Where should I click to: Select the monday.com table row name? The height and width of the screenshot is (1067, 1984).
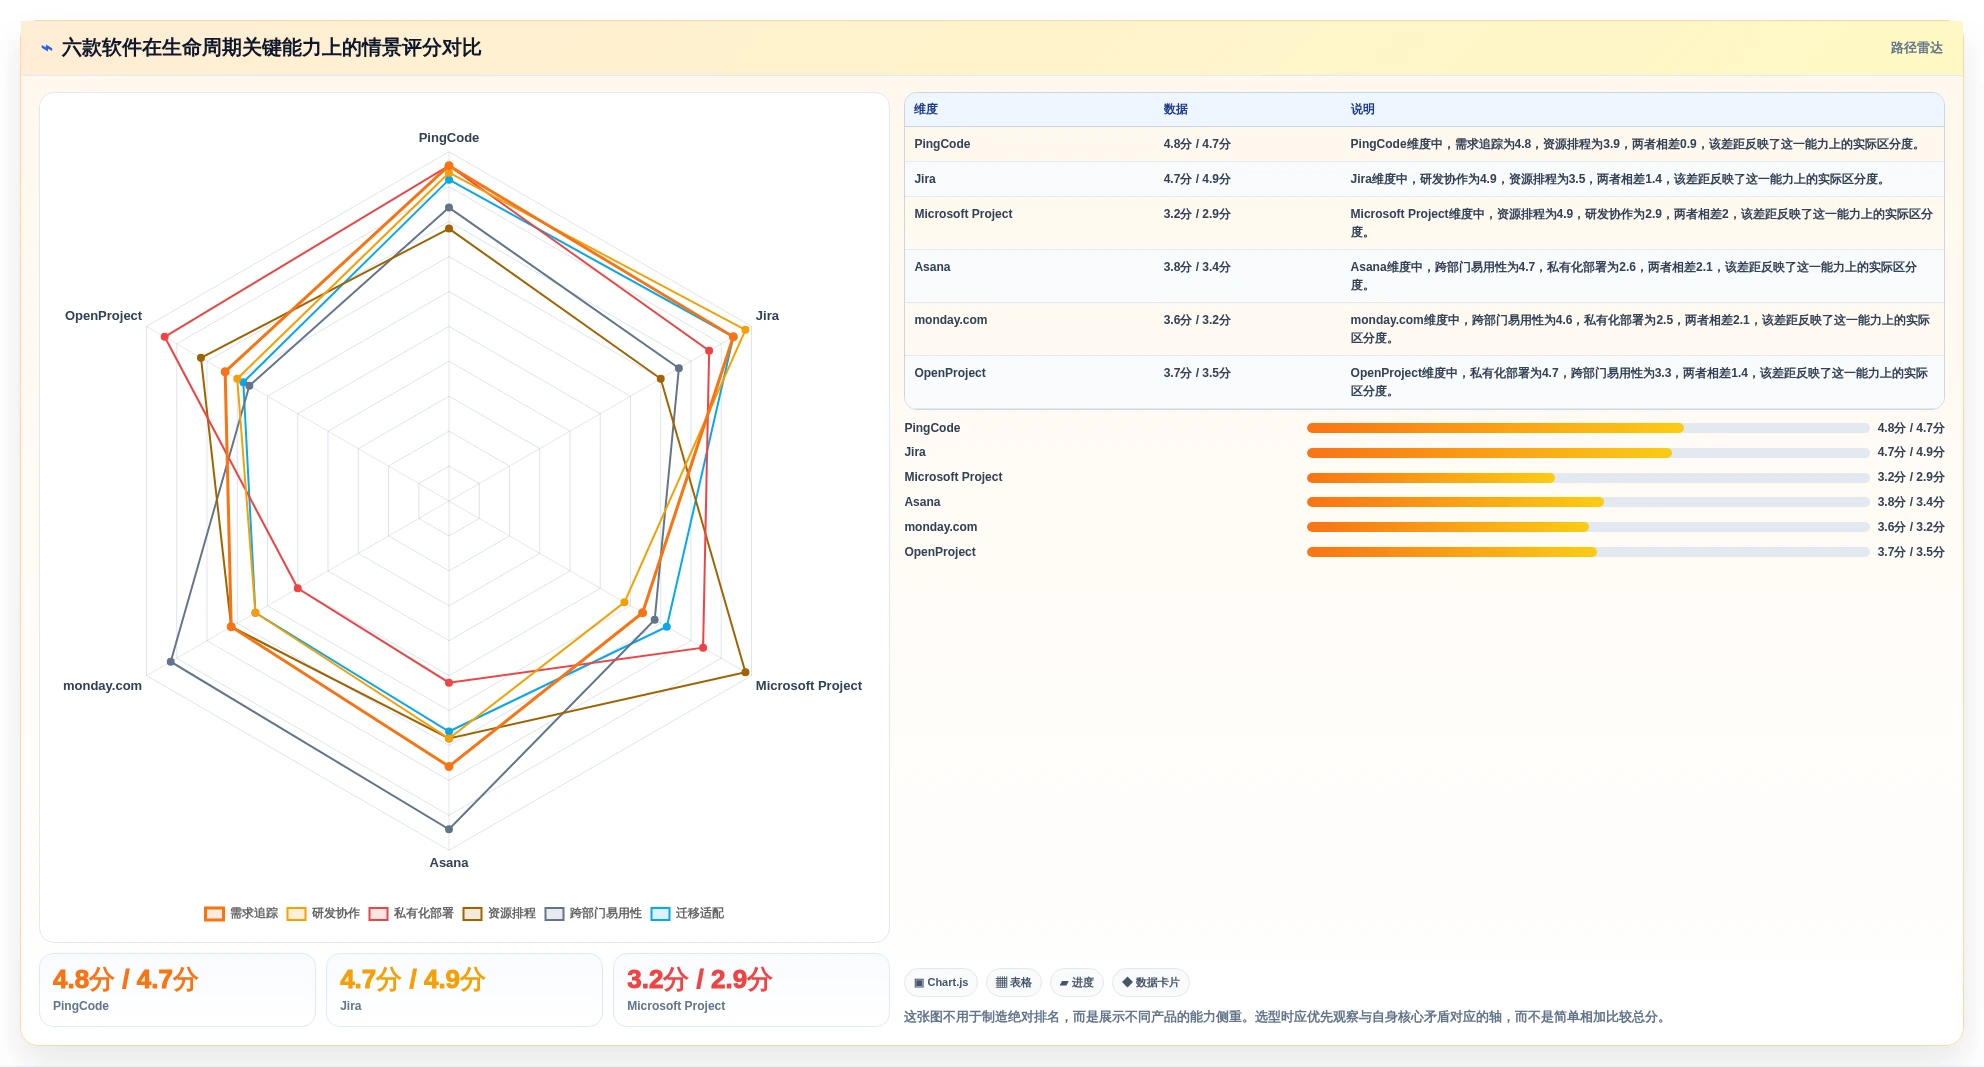tap(950, 320)
